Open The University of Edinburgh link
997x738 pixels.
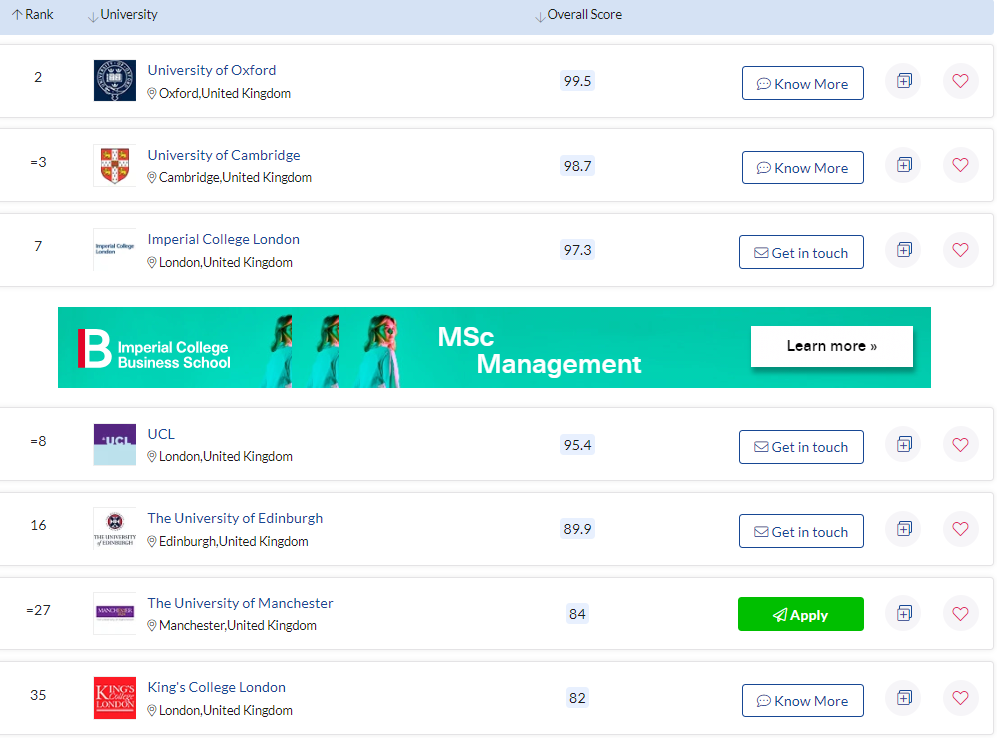point(235,518)
